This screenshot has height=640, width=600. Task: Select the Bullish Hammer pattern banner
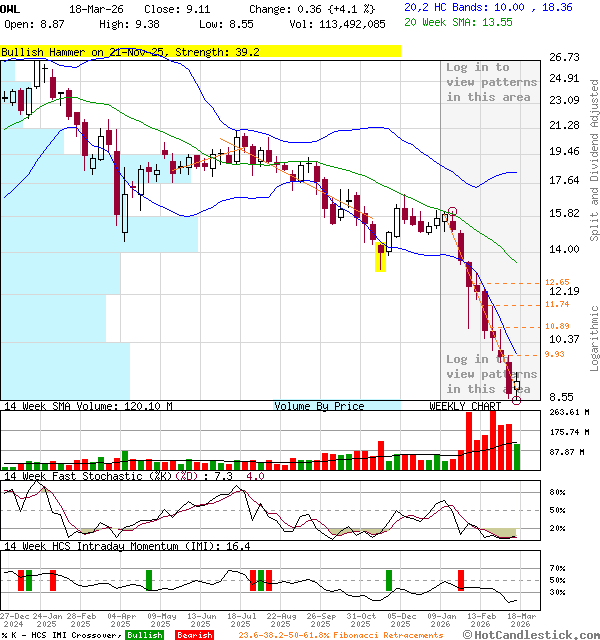[x=200, y=50]
